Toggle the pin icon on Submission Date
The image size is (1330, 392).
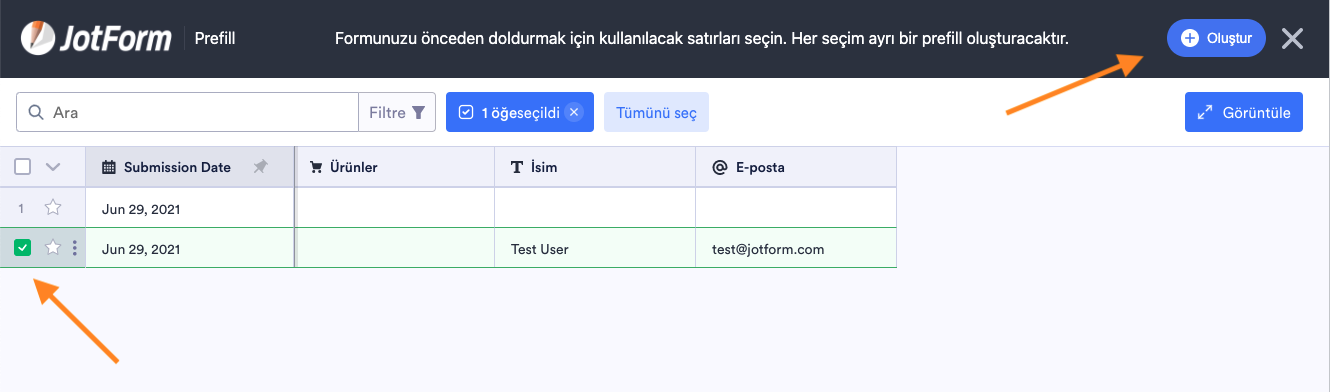[260, 167]
